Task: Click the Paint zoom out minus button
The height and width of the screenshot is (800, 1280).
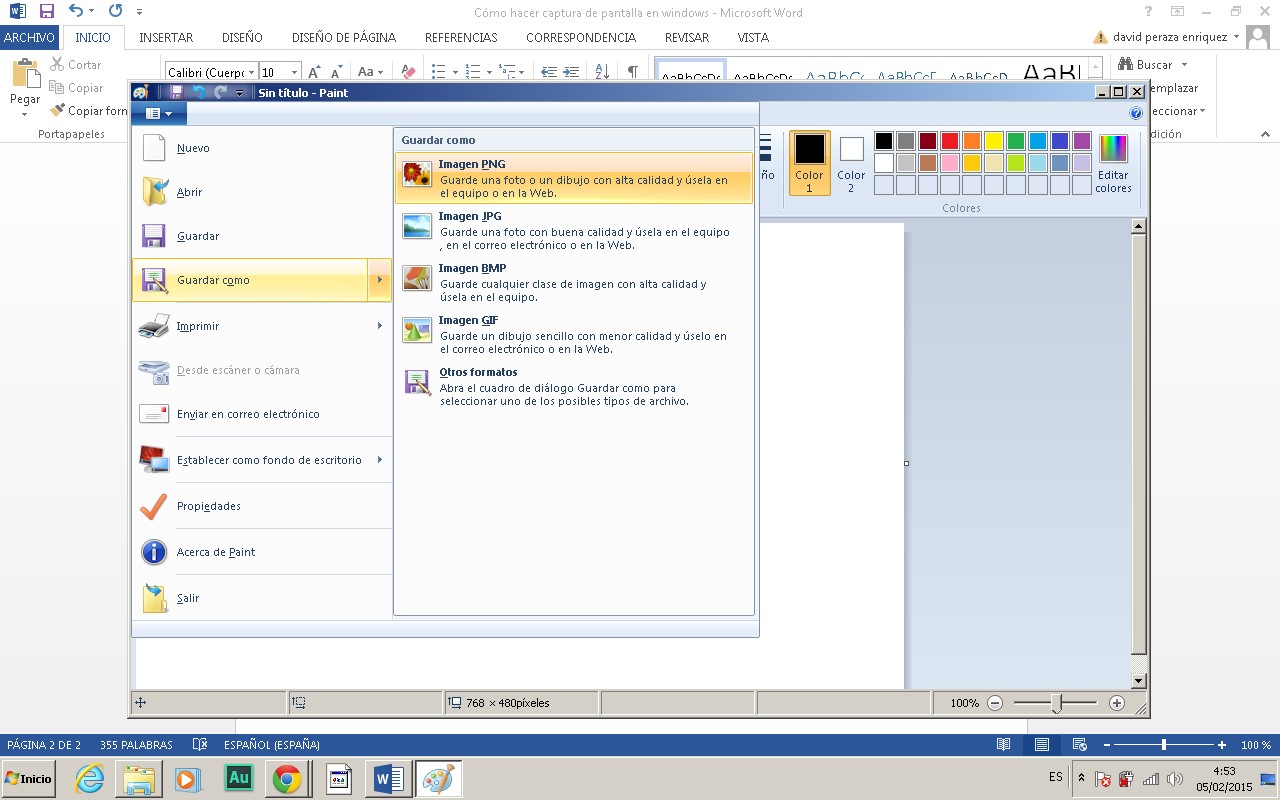Action: pos(995,703)
